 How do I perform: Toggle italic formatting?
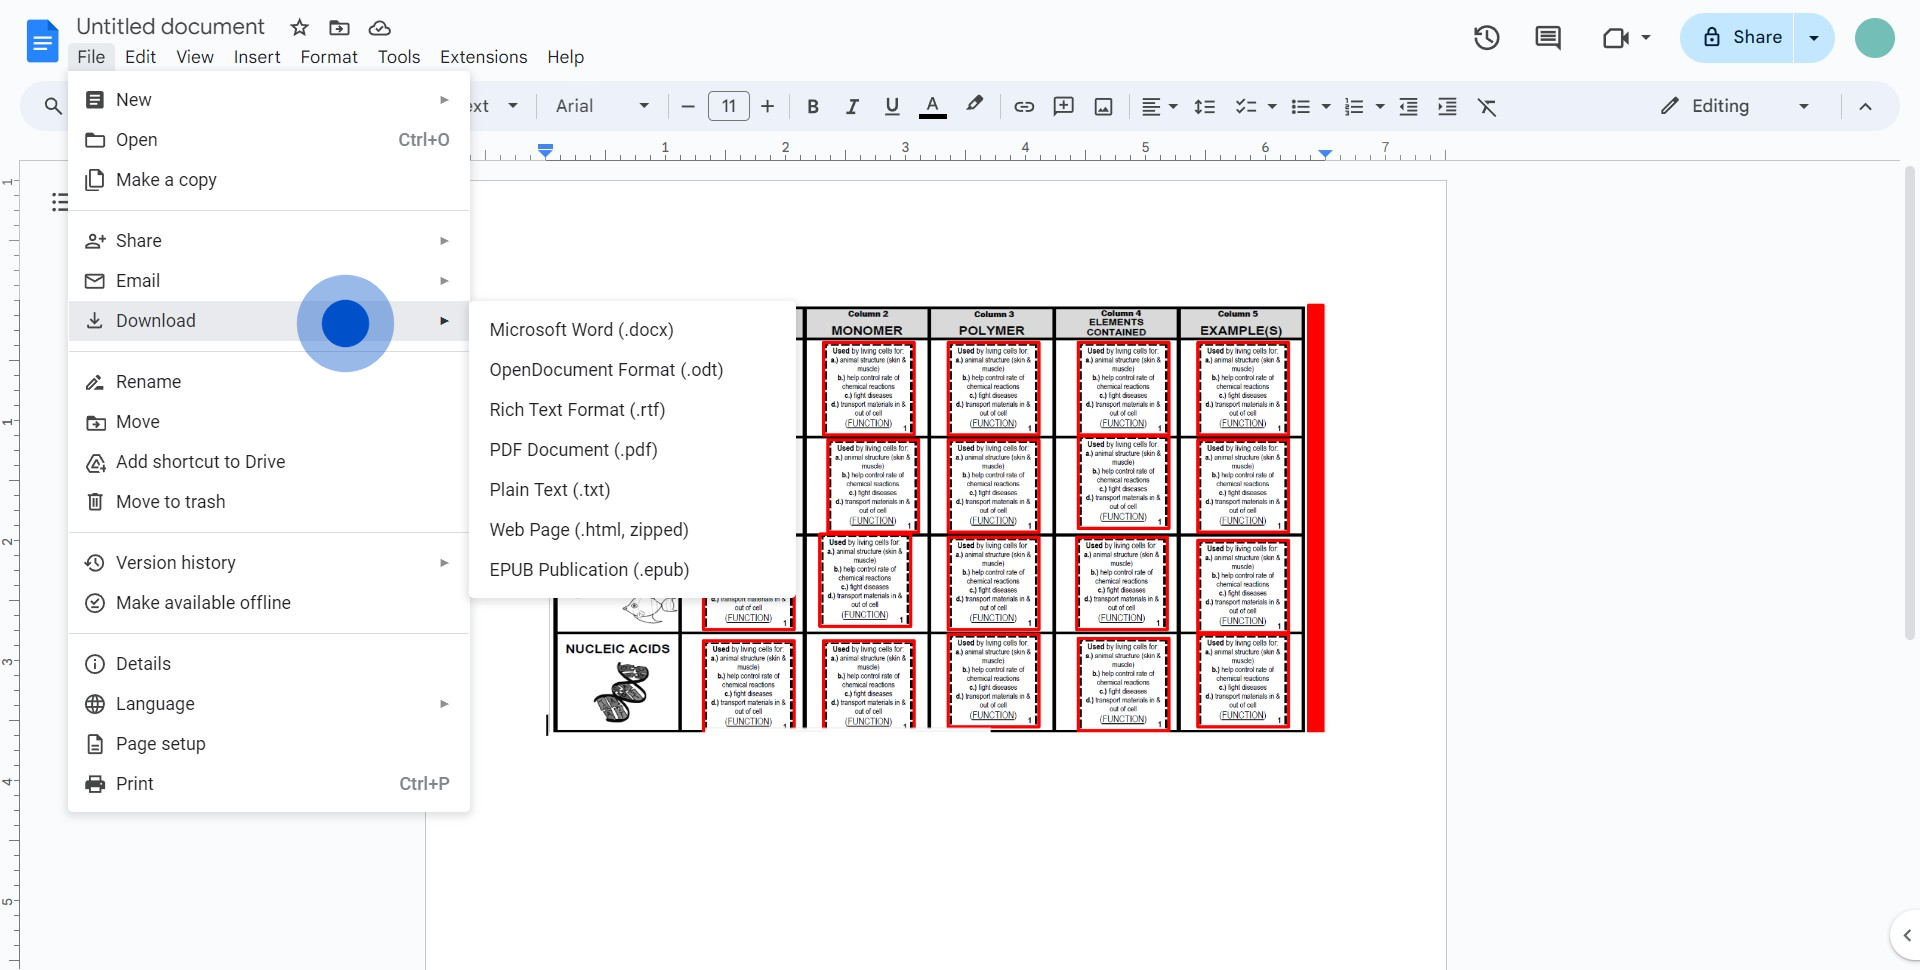(x=852, y=106)
